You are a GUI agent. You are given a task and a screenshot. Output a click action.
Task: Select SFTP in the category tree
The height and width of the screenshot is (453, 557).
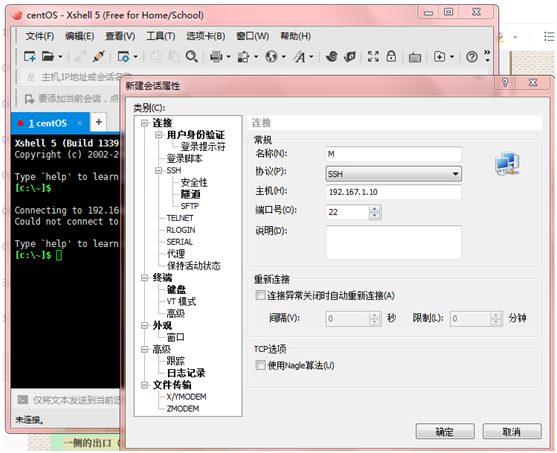[190, 206]
